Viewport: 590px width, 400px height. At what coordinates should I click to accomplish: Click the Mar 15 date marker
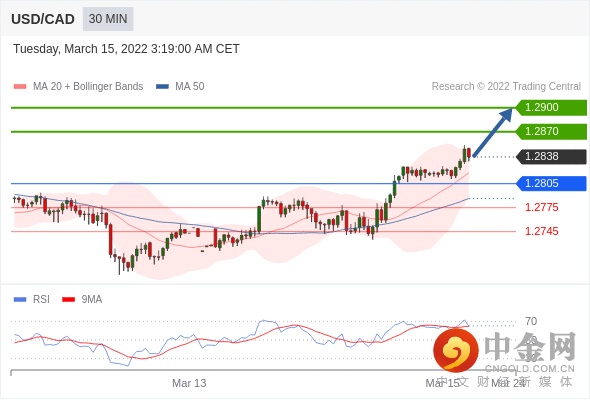click(x=442, y=383)
